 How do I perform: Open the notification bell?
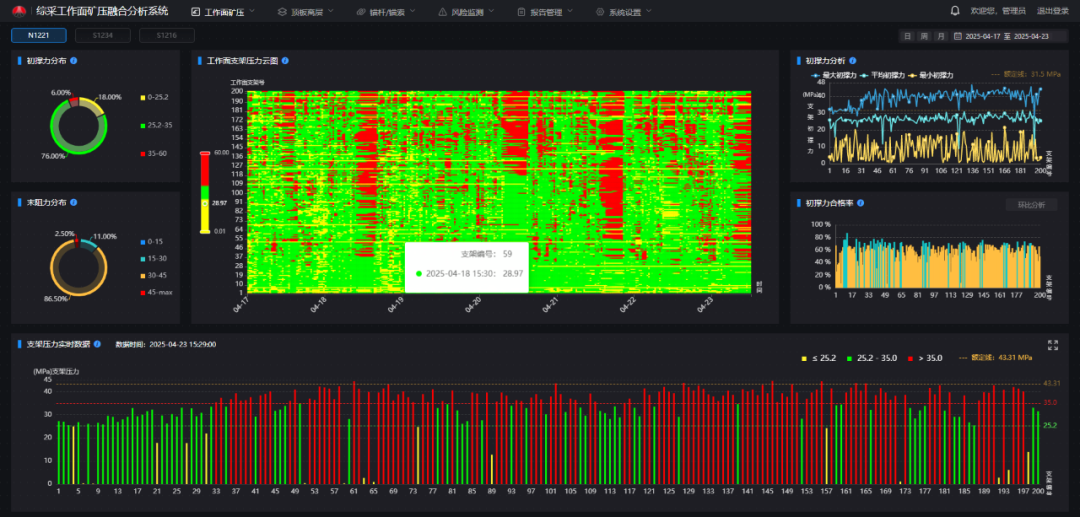click(x=955, y=11)
